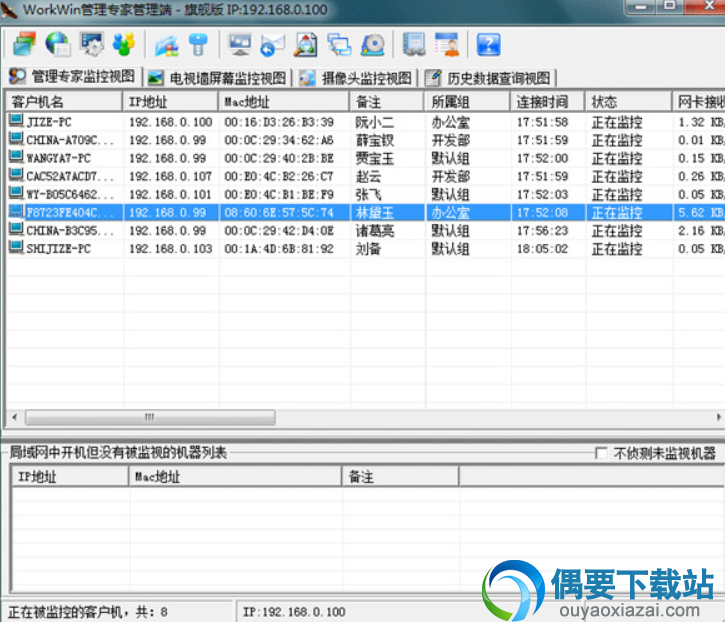Select the SHIJIZE-PC client row
The image size is (725, 622).
pyautogui.click(x=365, y=248)
